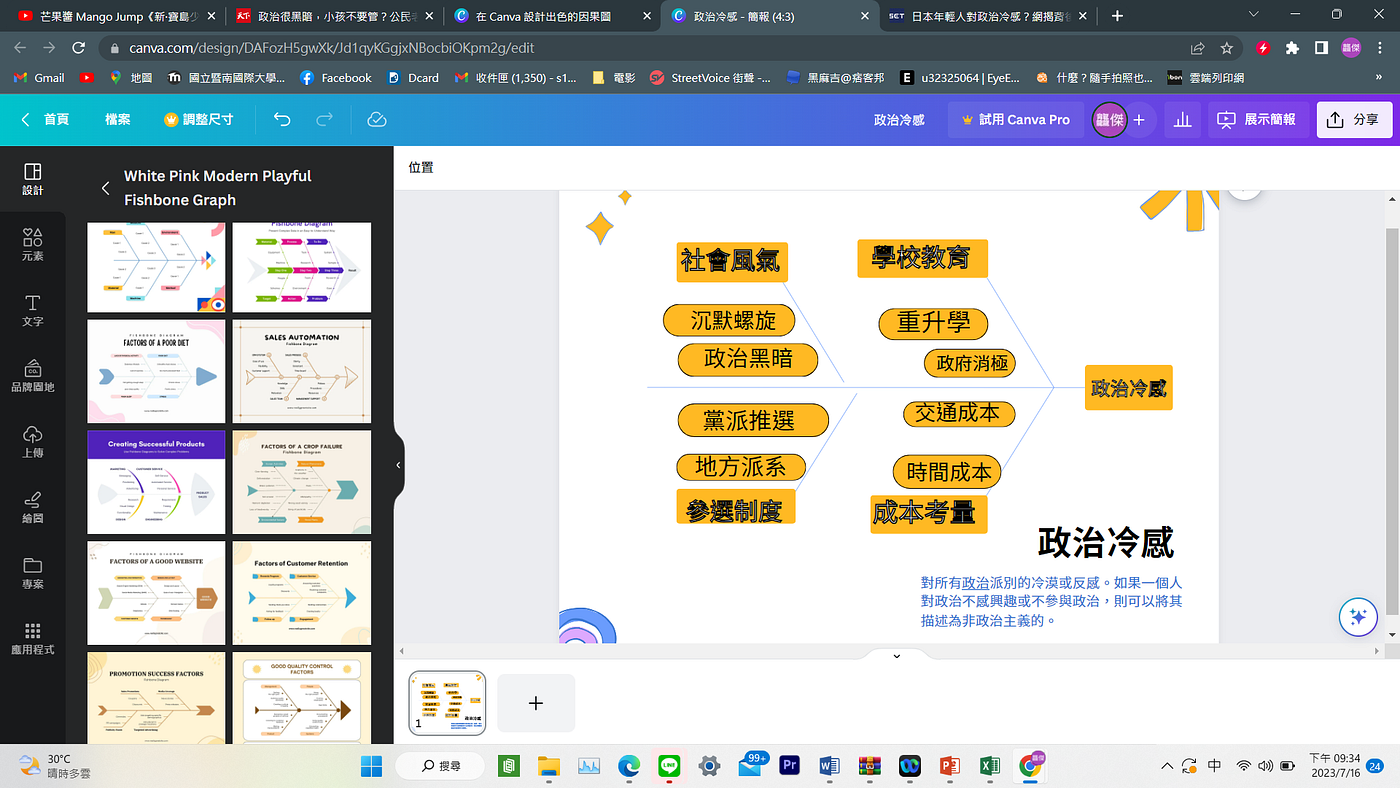1400x788 pixels.
Task: Open the 檔案 (File) menu
Action: click(118, 119)
